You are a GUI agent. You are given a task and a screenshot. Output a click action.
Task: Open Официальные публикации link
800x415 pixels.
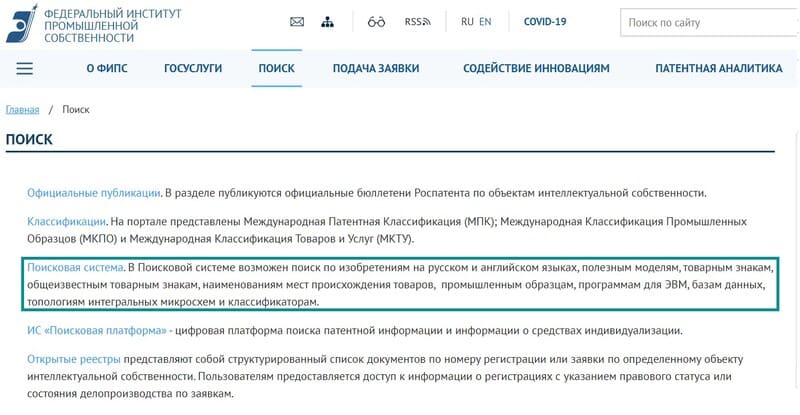point(94,193)
